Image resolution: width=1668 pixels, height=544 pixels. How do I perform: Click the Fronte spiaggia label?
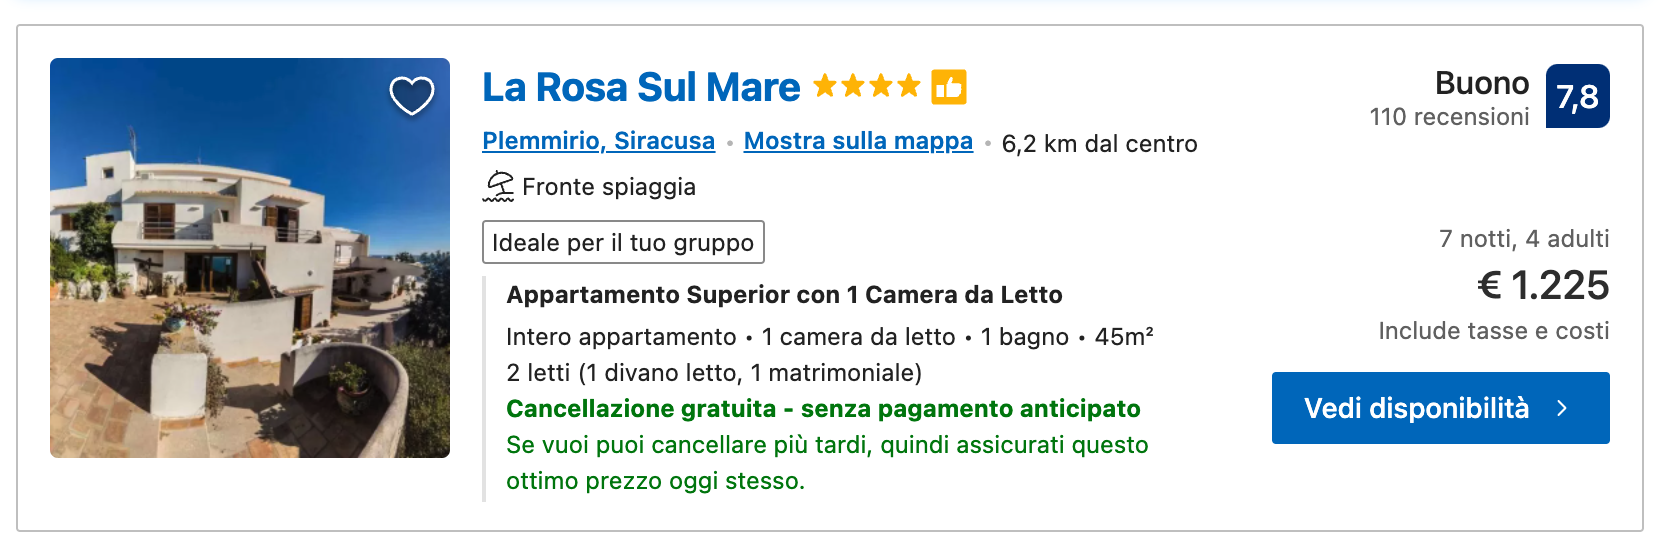click(608, 187)
